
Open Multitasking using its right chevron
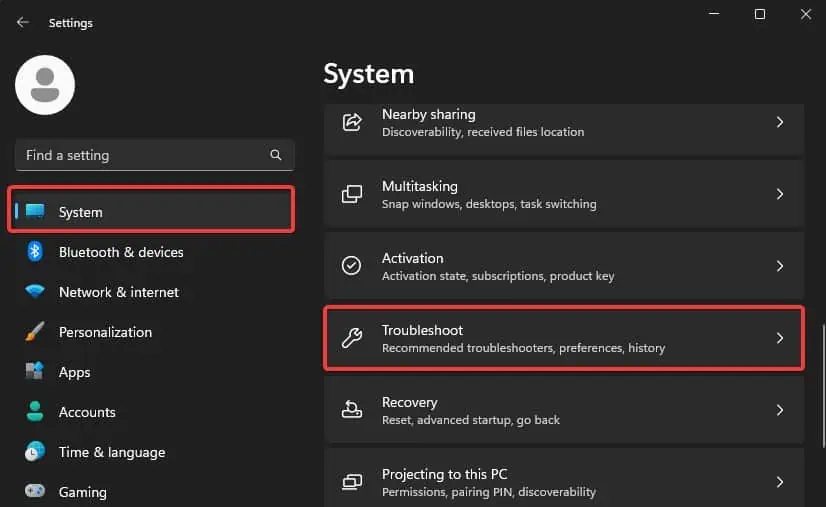click(x=780, y=194)
